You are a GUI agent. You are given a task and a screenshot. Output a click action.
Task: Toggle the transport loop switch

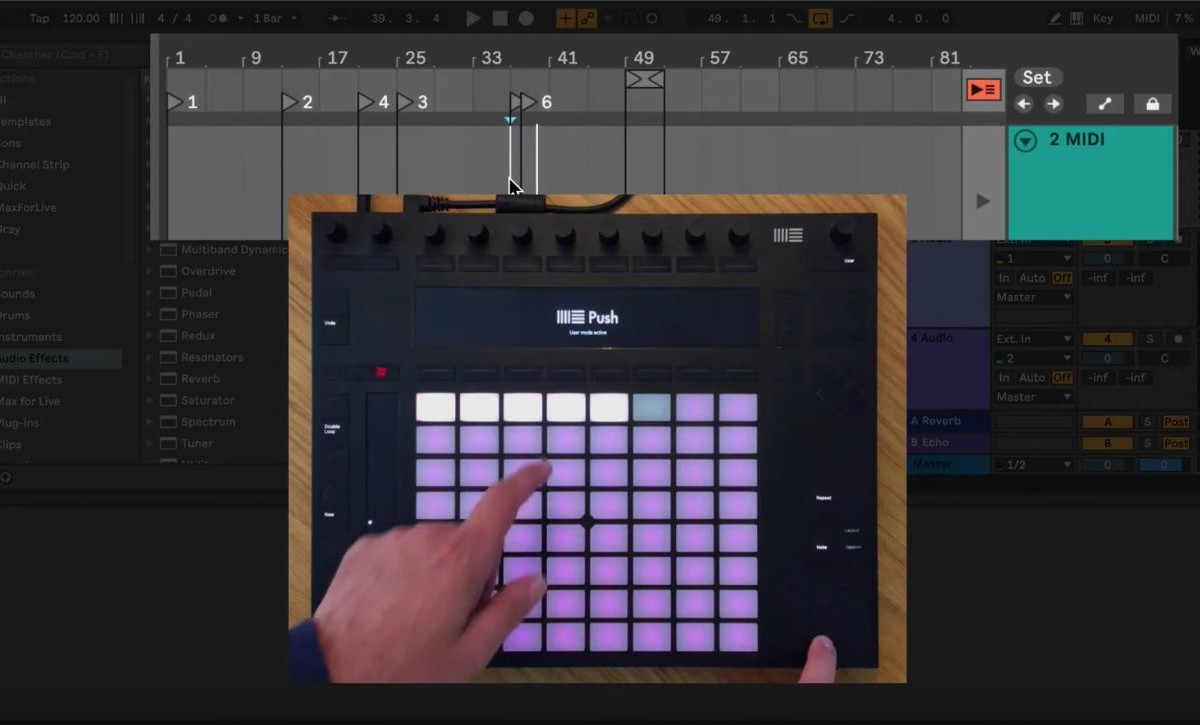(820, 18)
